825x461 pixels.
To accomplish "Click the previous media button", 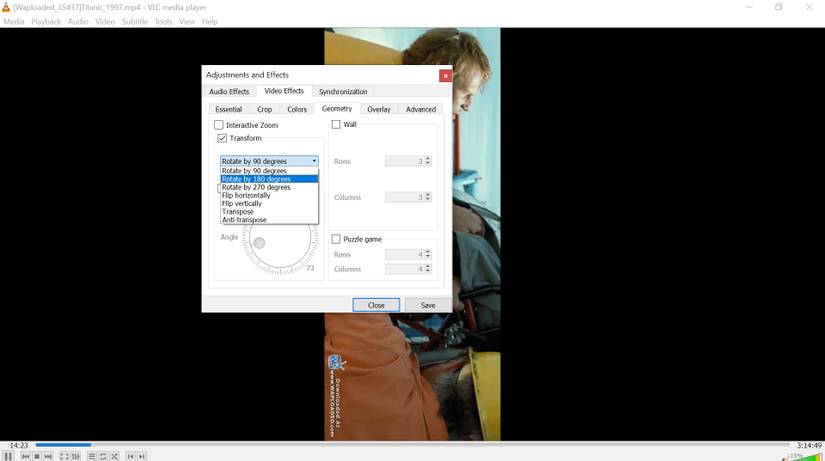I will pyautogui.click(x=25, y=456).
